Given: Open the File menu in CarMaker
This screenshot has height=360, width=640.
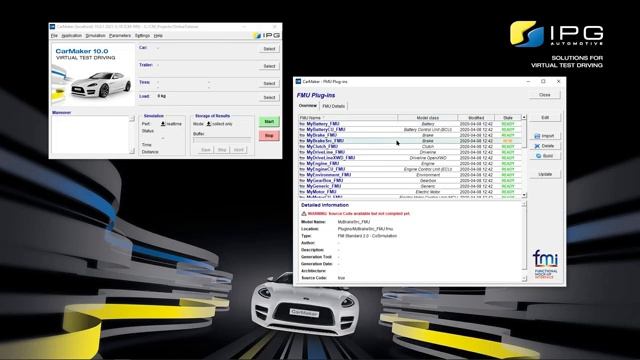Looking at the screenshot, I should (x=54, y=36).
